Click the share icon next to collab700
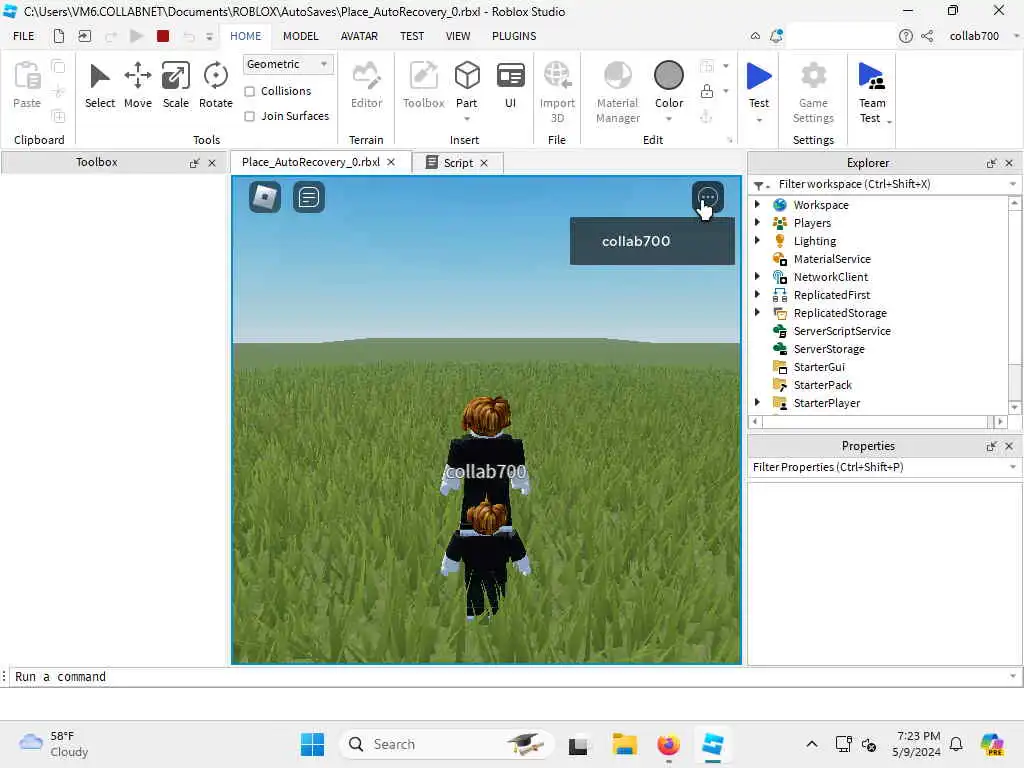Viewport: 1024px width, 768px height. (x=927, y=36)
